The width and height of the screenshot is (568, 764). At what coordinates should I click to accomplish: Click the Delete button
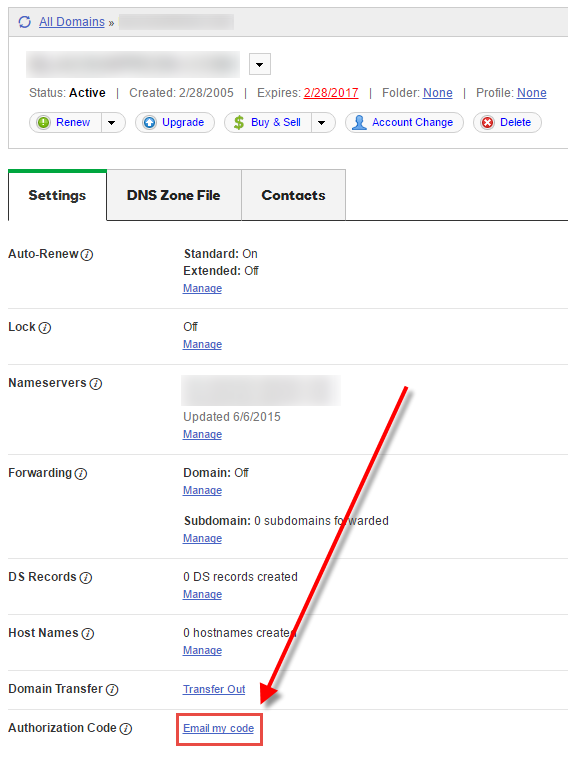(507, 122)
